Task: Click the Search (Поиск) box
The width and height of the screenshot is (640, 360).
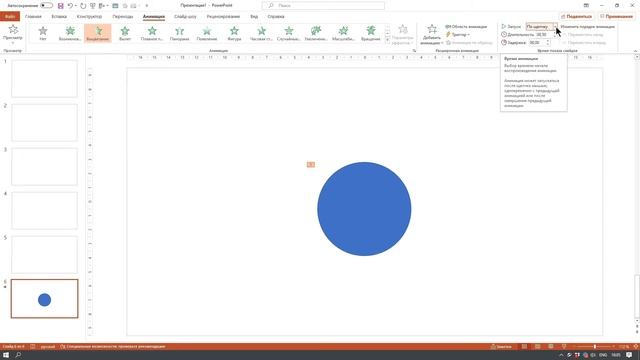Action: [323, 6]
